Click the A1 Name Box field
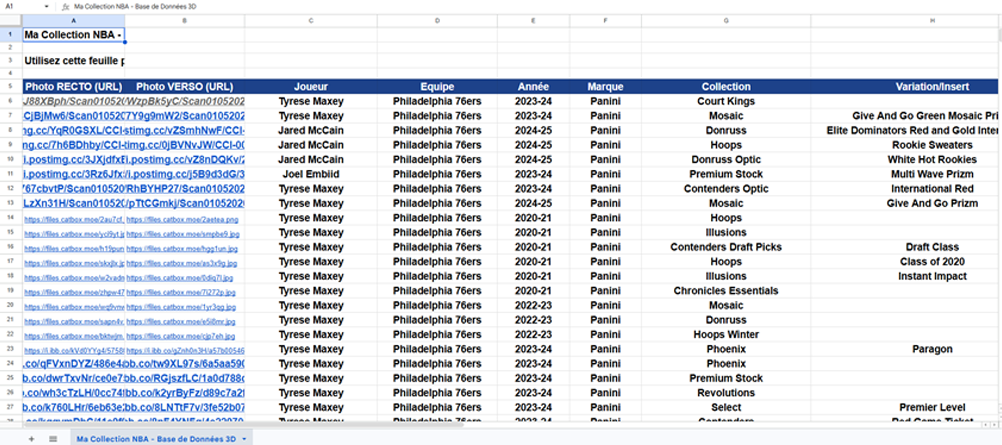1002x445 pixels. click(x=26, y=6)
